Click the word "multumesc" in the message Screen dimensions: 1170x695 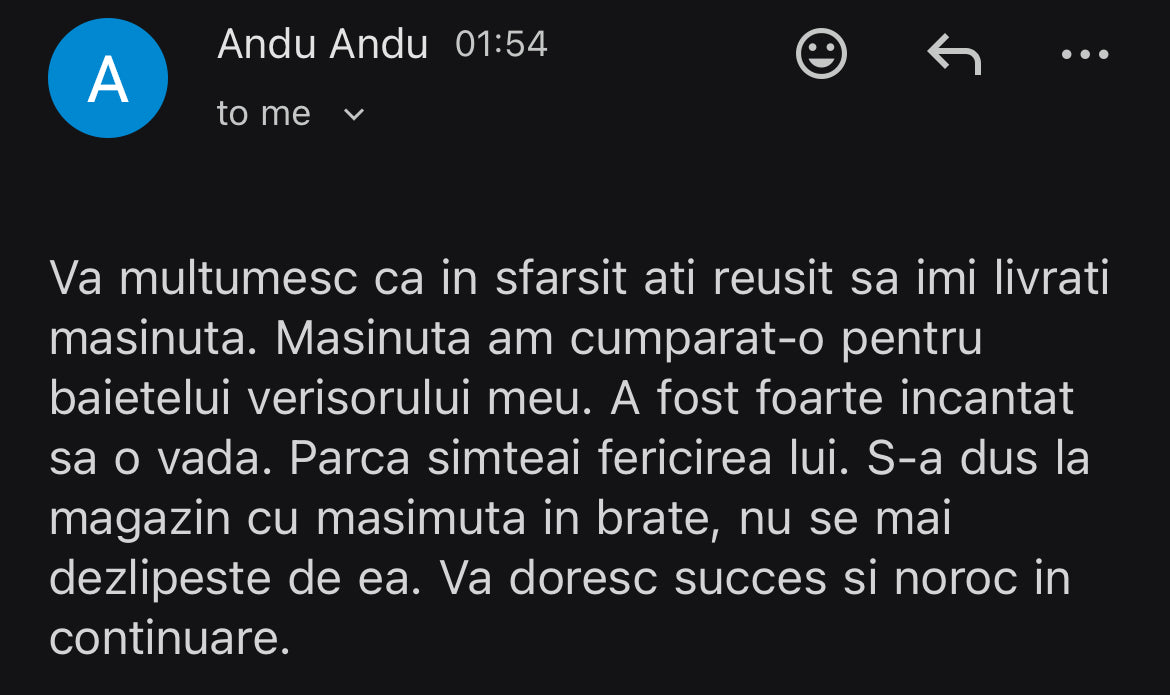[238, 280]
